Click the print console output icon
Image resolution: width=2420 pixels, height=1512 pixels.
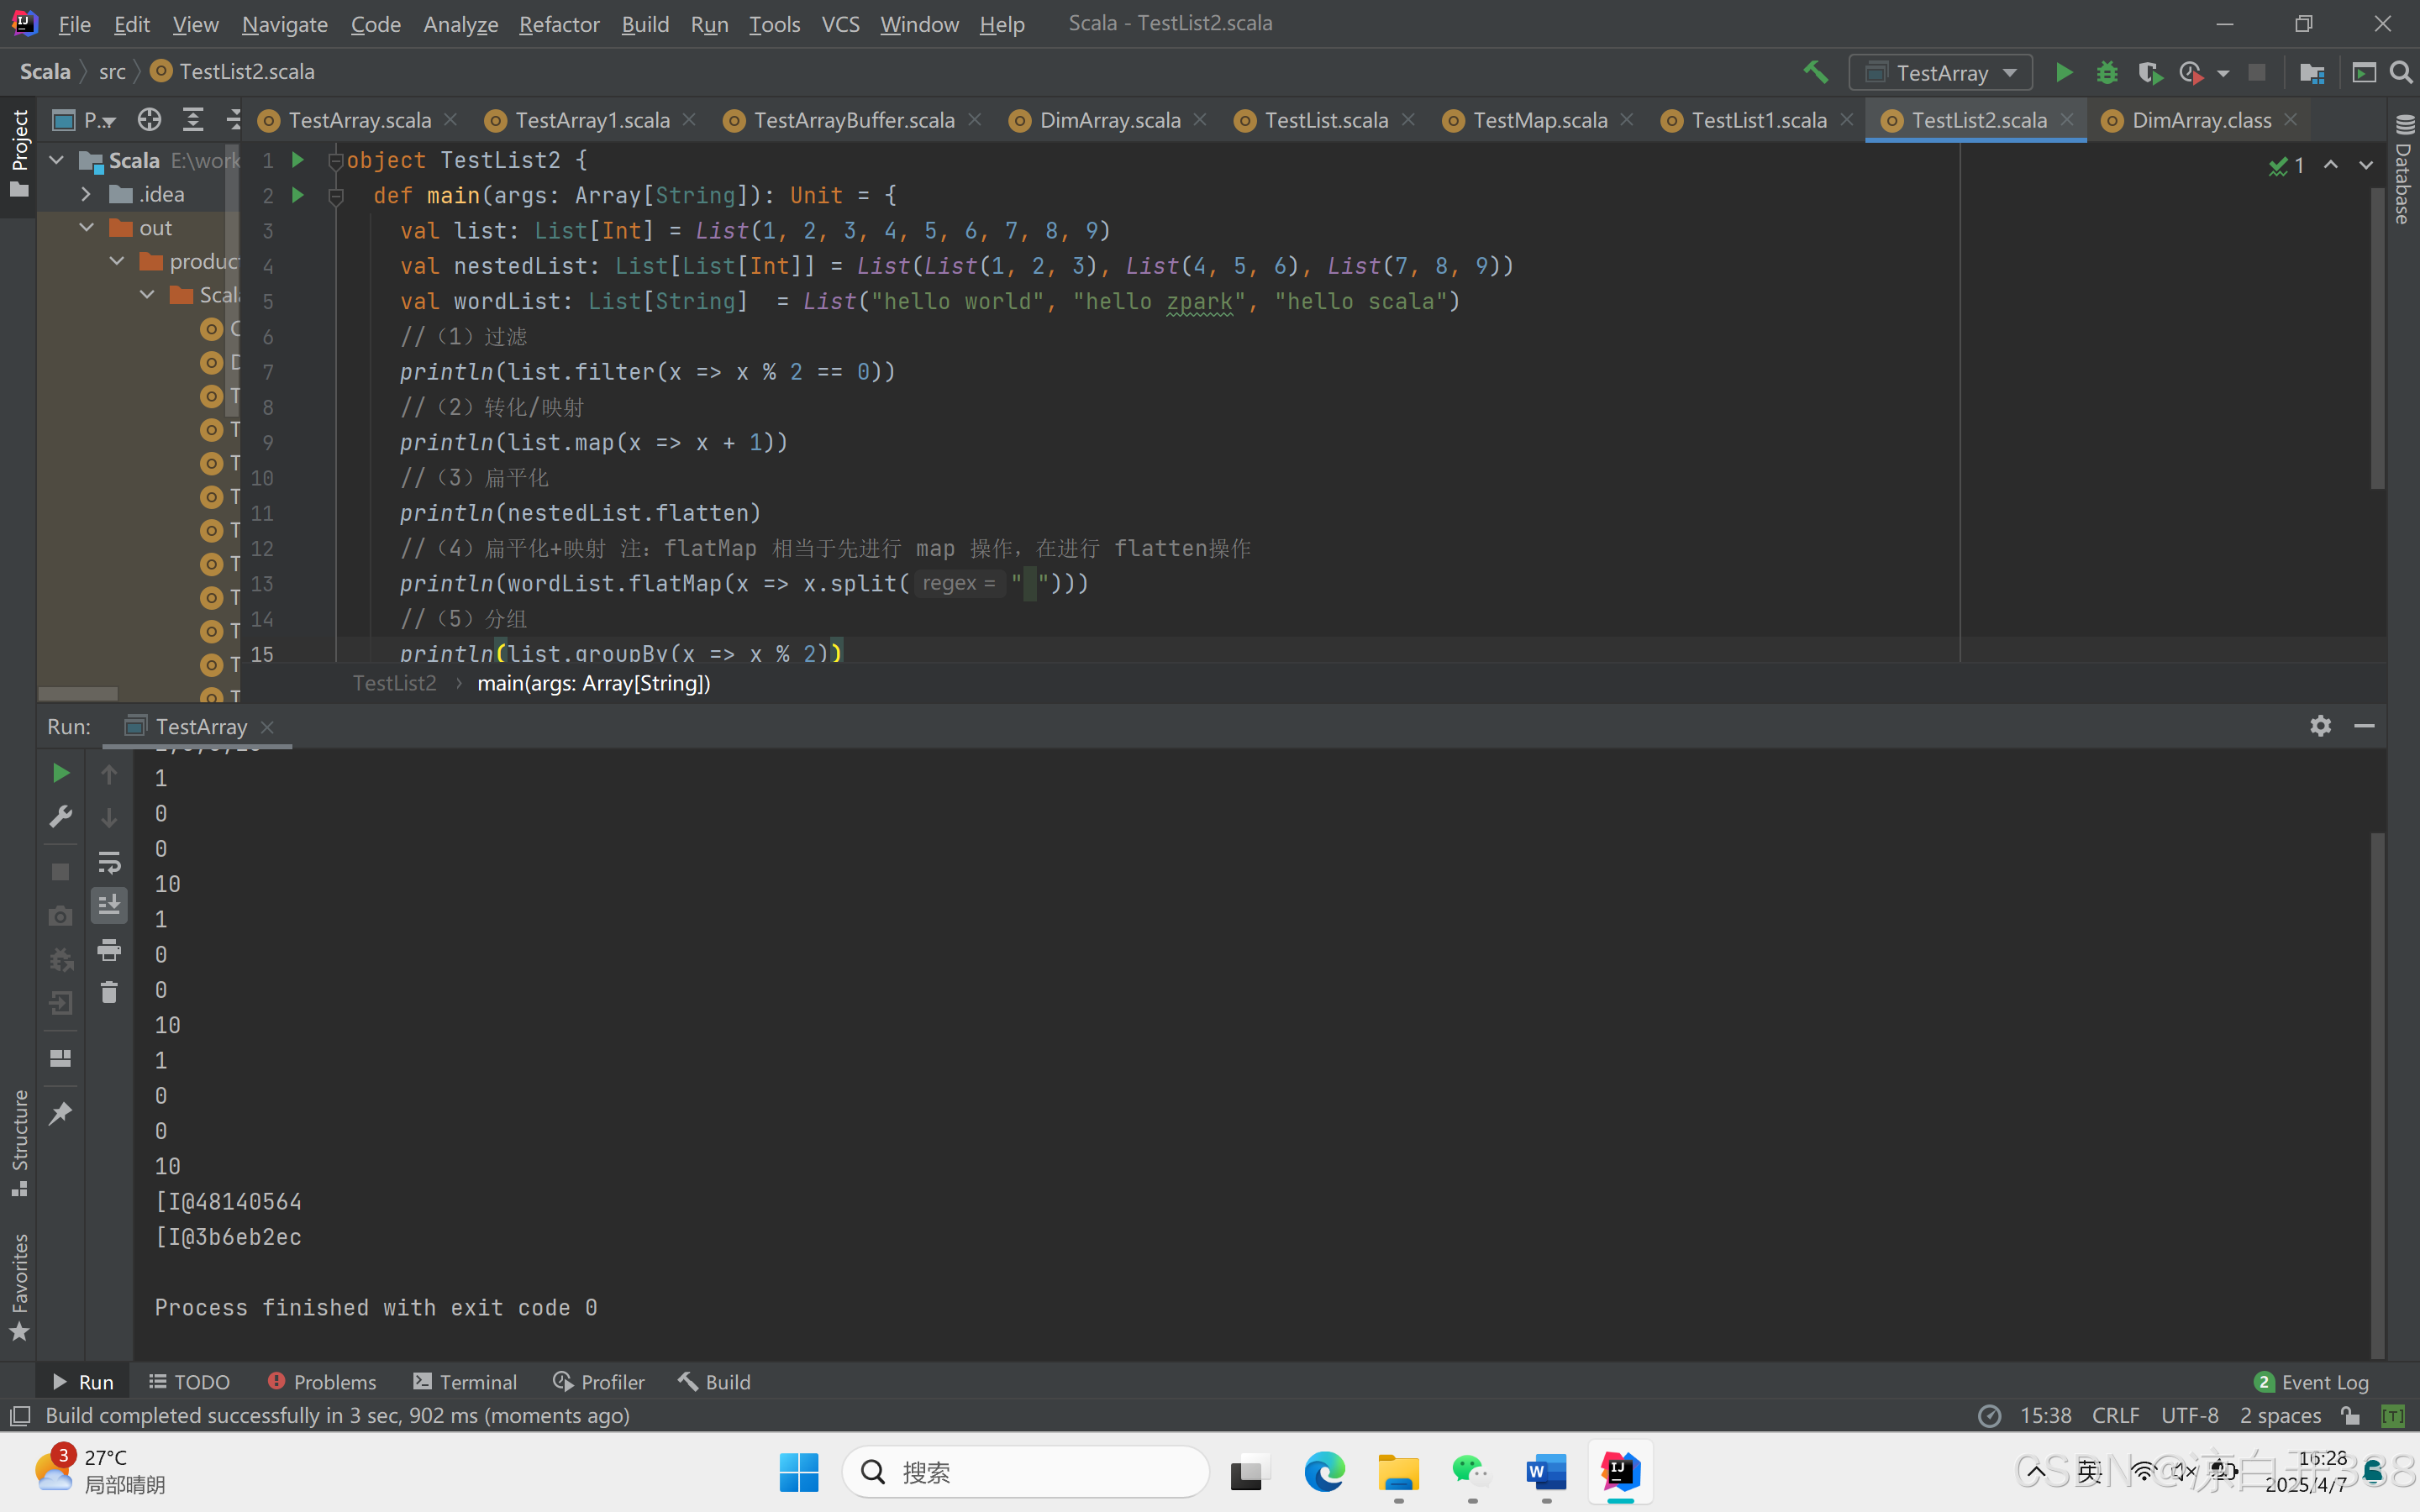[x=109, y=949]
